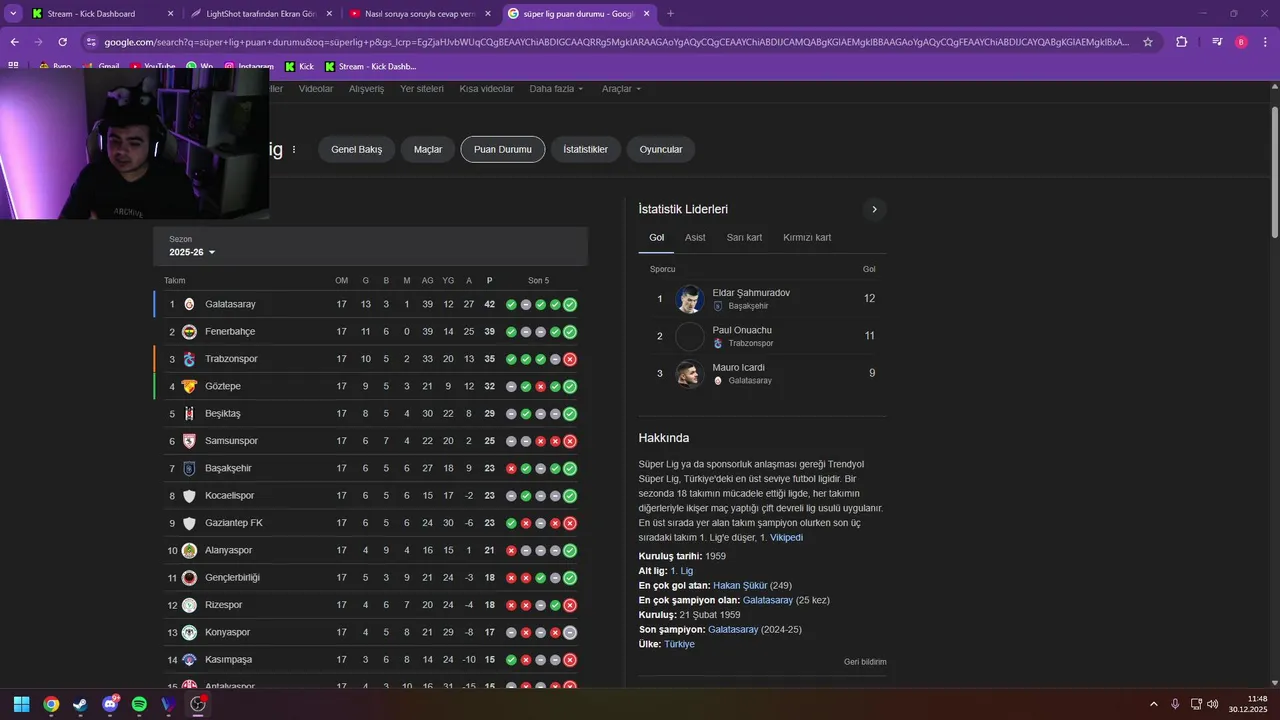This screenshot has width=1280, height=720.
Task: Open the Windows Start menu
Action: 21,704
